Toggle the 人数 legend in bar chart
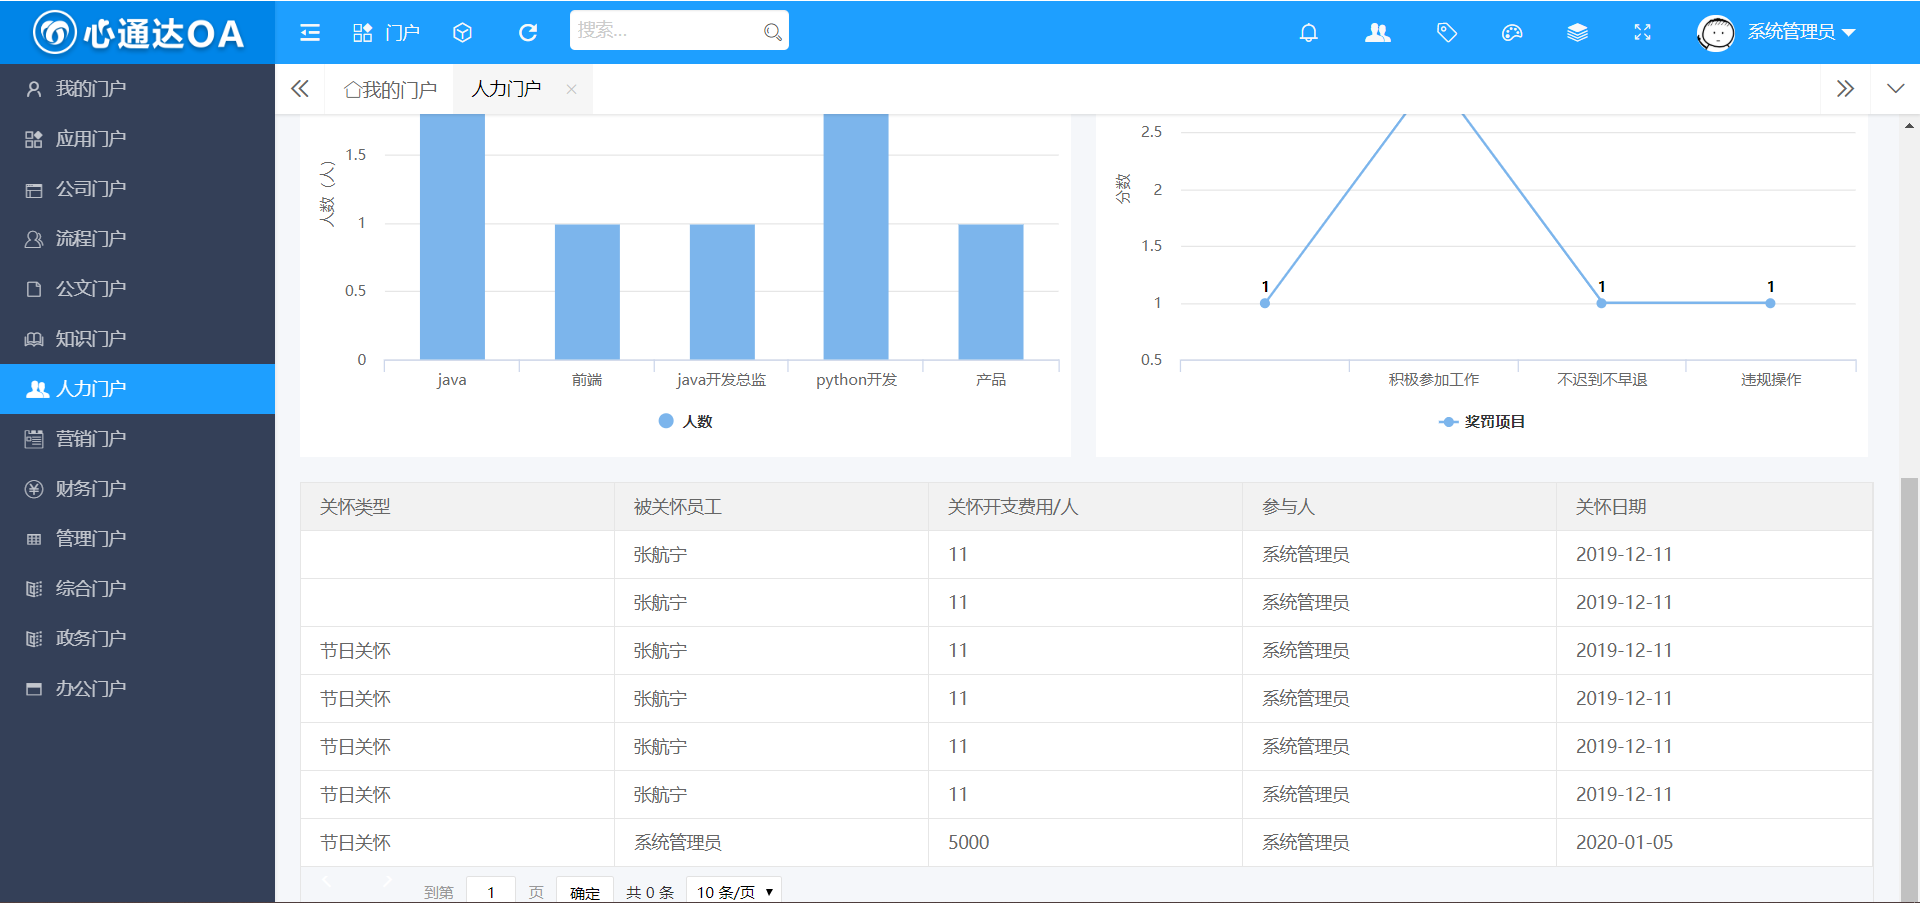Image resolution: width=1920 pixels, height=903 pixels. 686,421
